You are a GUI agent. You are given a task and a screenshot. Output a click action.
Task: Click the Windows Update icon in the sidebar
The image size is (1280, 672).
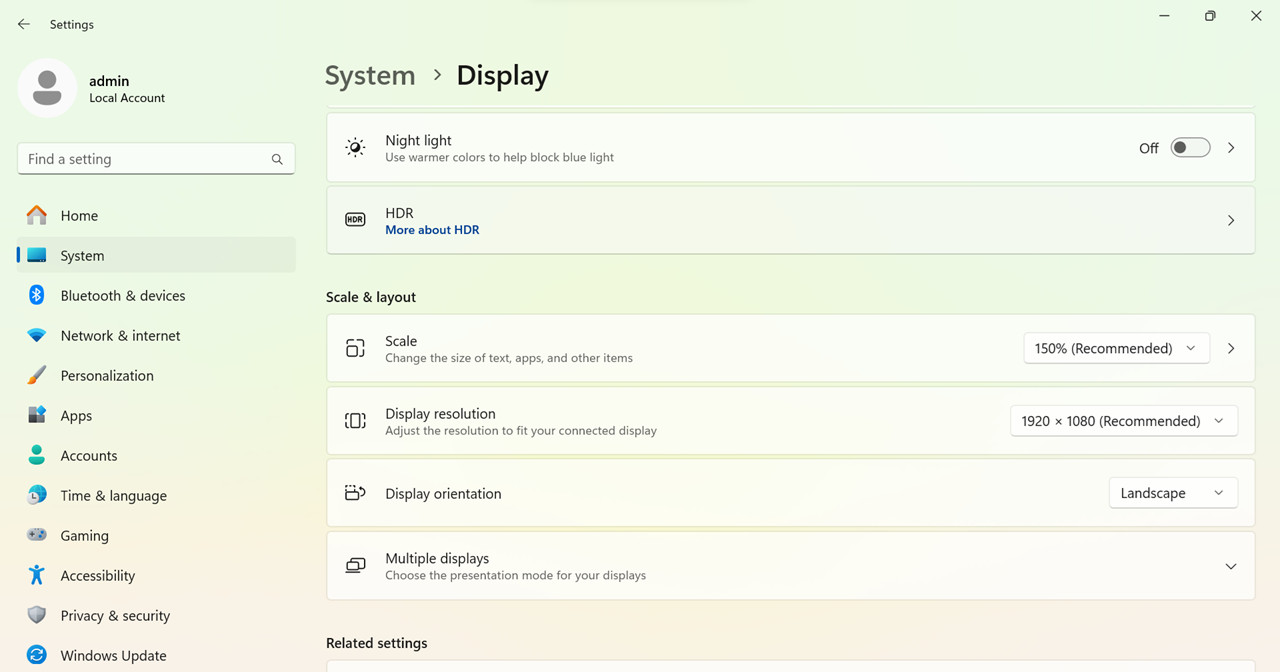click(x=37, y=655)
